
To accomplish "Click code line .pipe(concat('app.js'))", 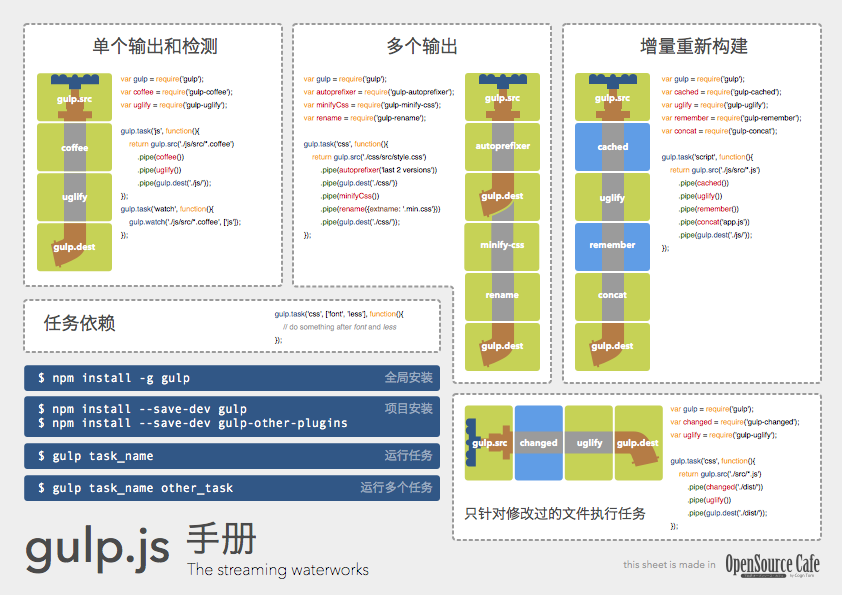I will pyautogui.click(x=714, y=222).
